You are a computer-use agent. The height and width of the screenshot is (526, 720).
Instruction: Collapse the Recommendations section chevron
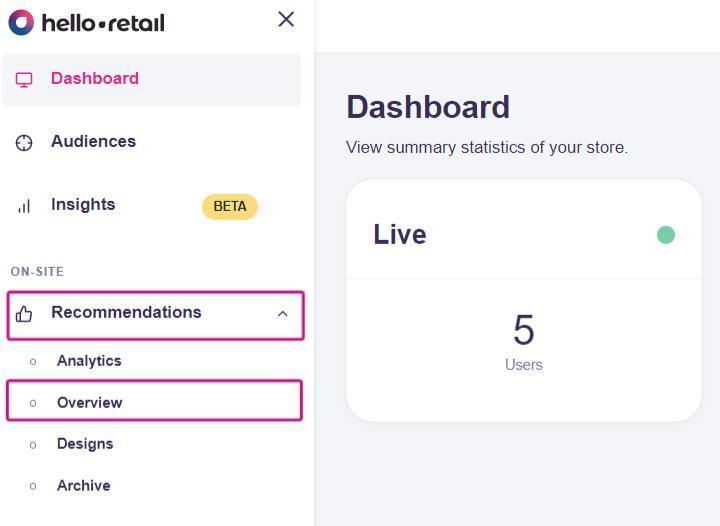tap(282, 314)
